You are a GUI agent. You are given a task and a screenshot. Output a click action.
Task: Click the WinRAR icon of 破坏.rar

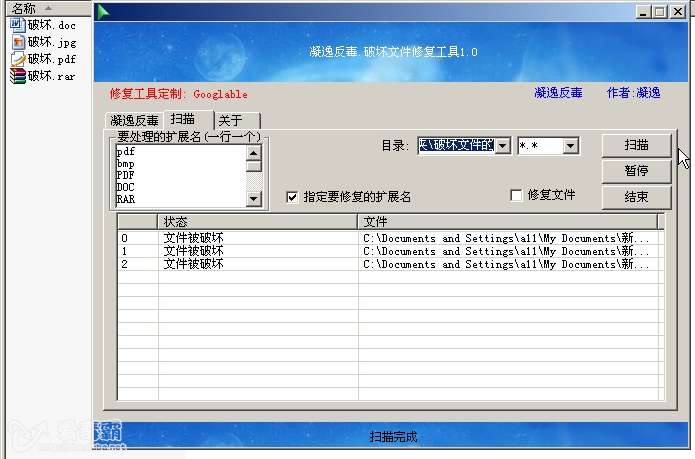tap(18, 76)
